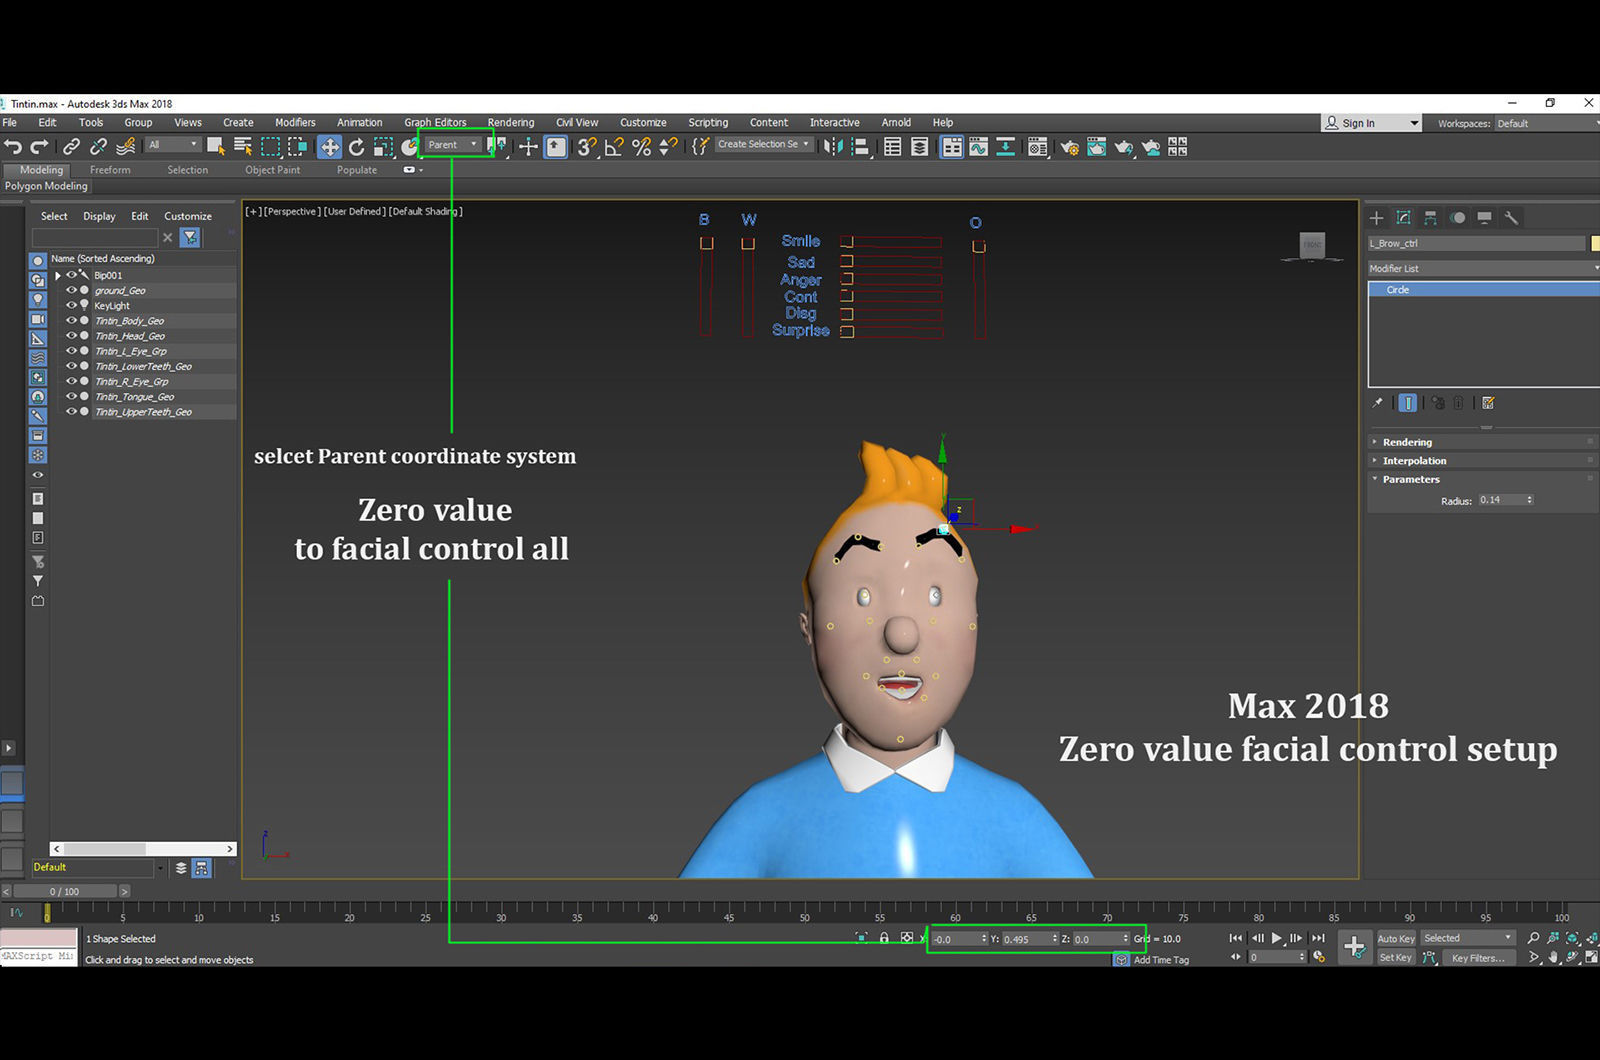
Task: Click the Unlink Selection icon
Action: 98,147
